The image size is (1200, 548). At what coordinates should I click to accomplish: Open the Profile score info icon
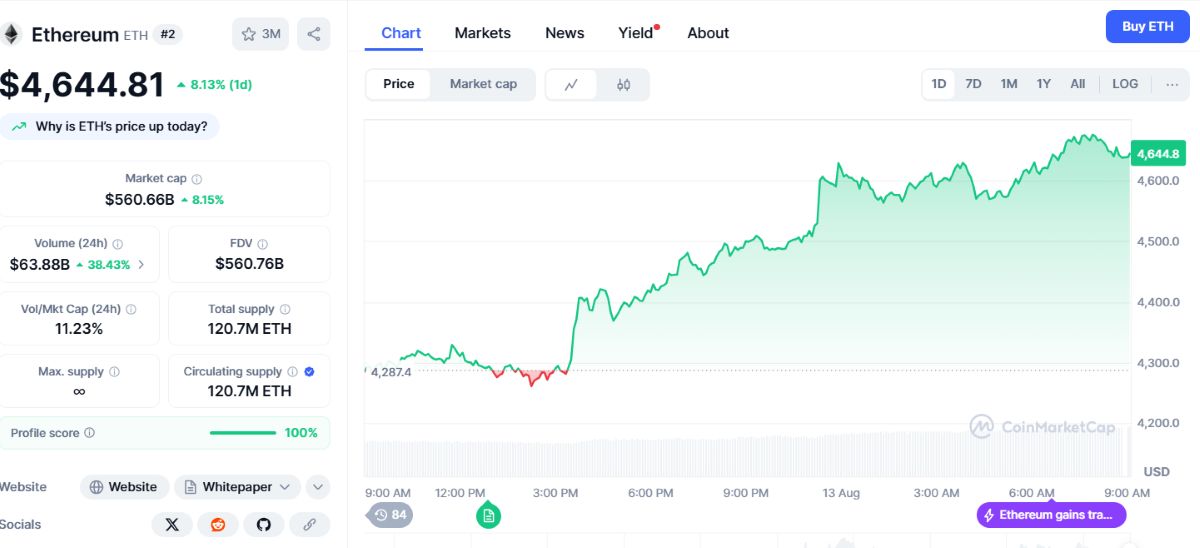pyautogui.click(x=90, y=433)
